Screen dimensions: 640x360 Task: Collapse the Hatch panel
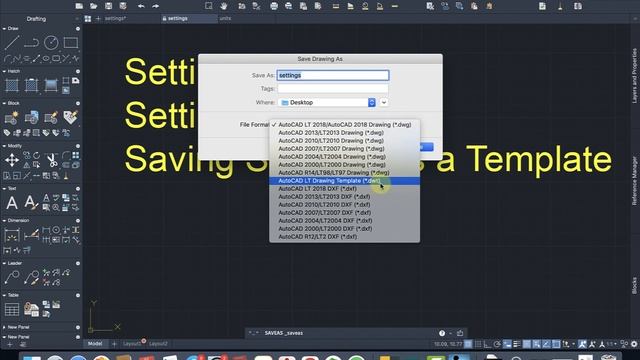4,71
